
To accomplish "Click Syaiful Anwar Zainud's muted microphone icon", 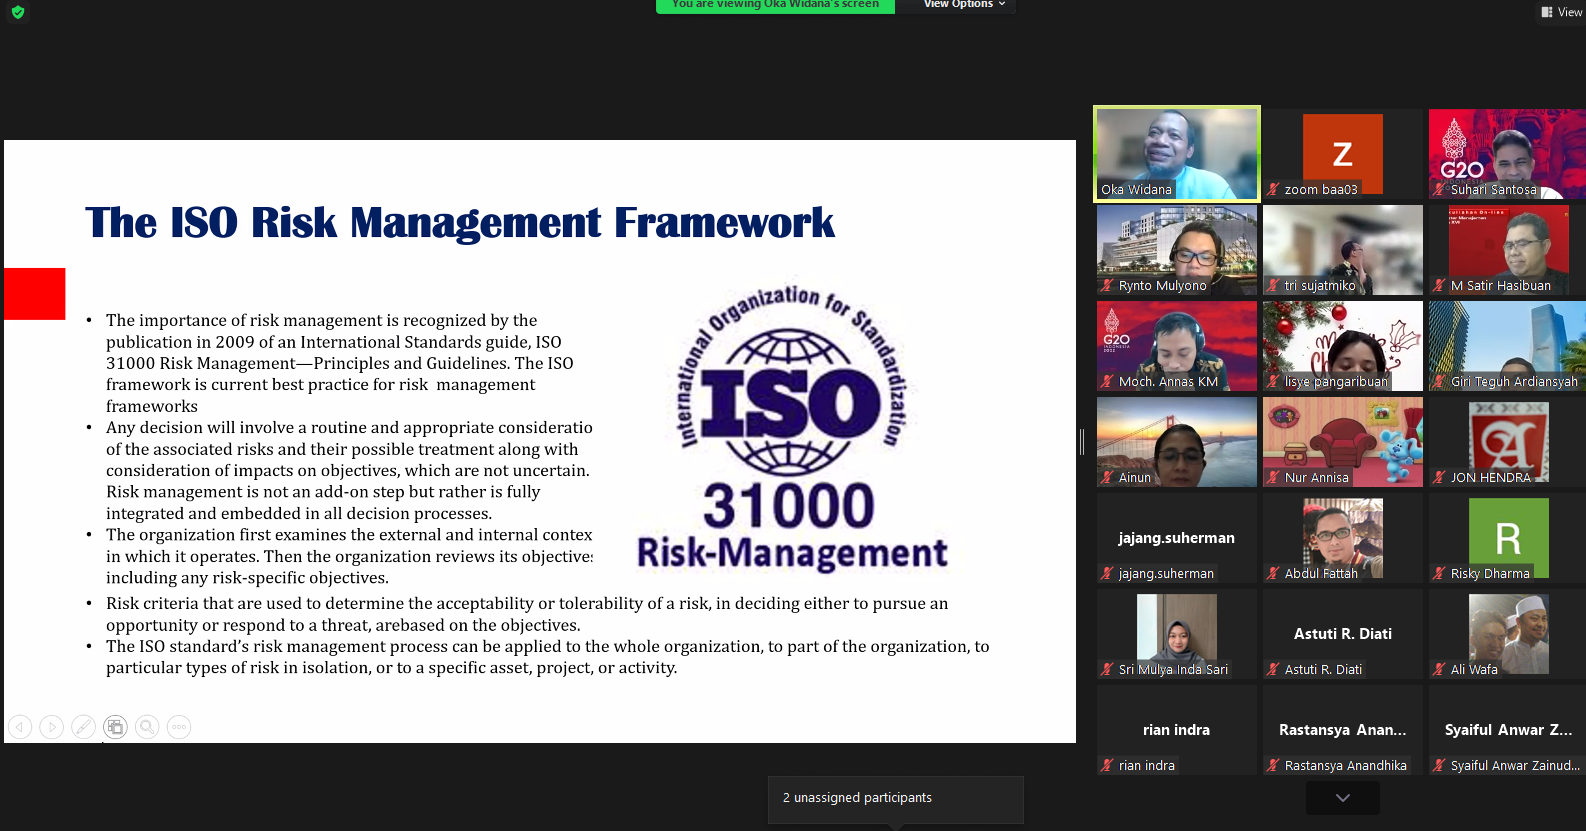I will tap(1439, 765).
